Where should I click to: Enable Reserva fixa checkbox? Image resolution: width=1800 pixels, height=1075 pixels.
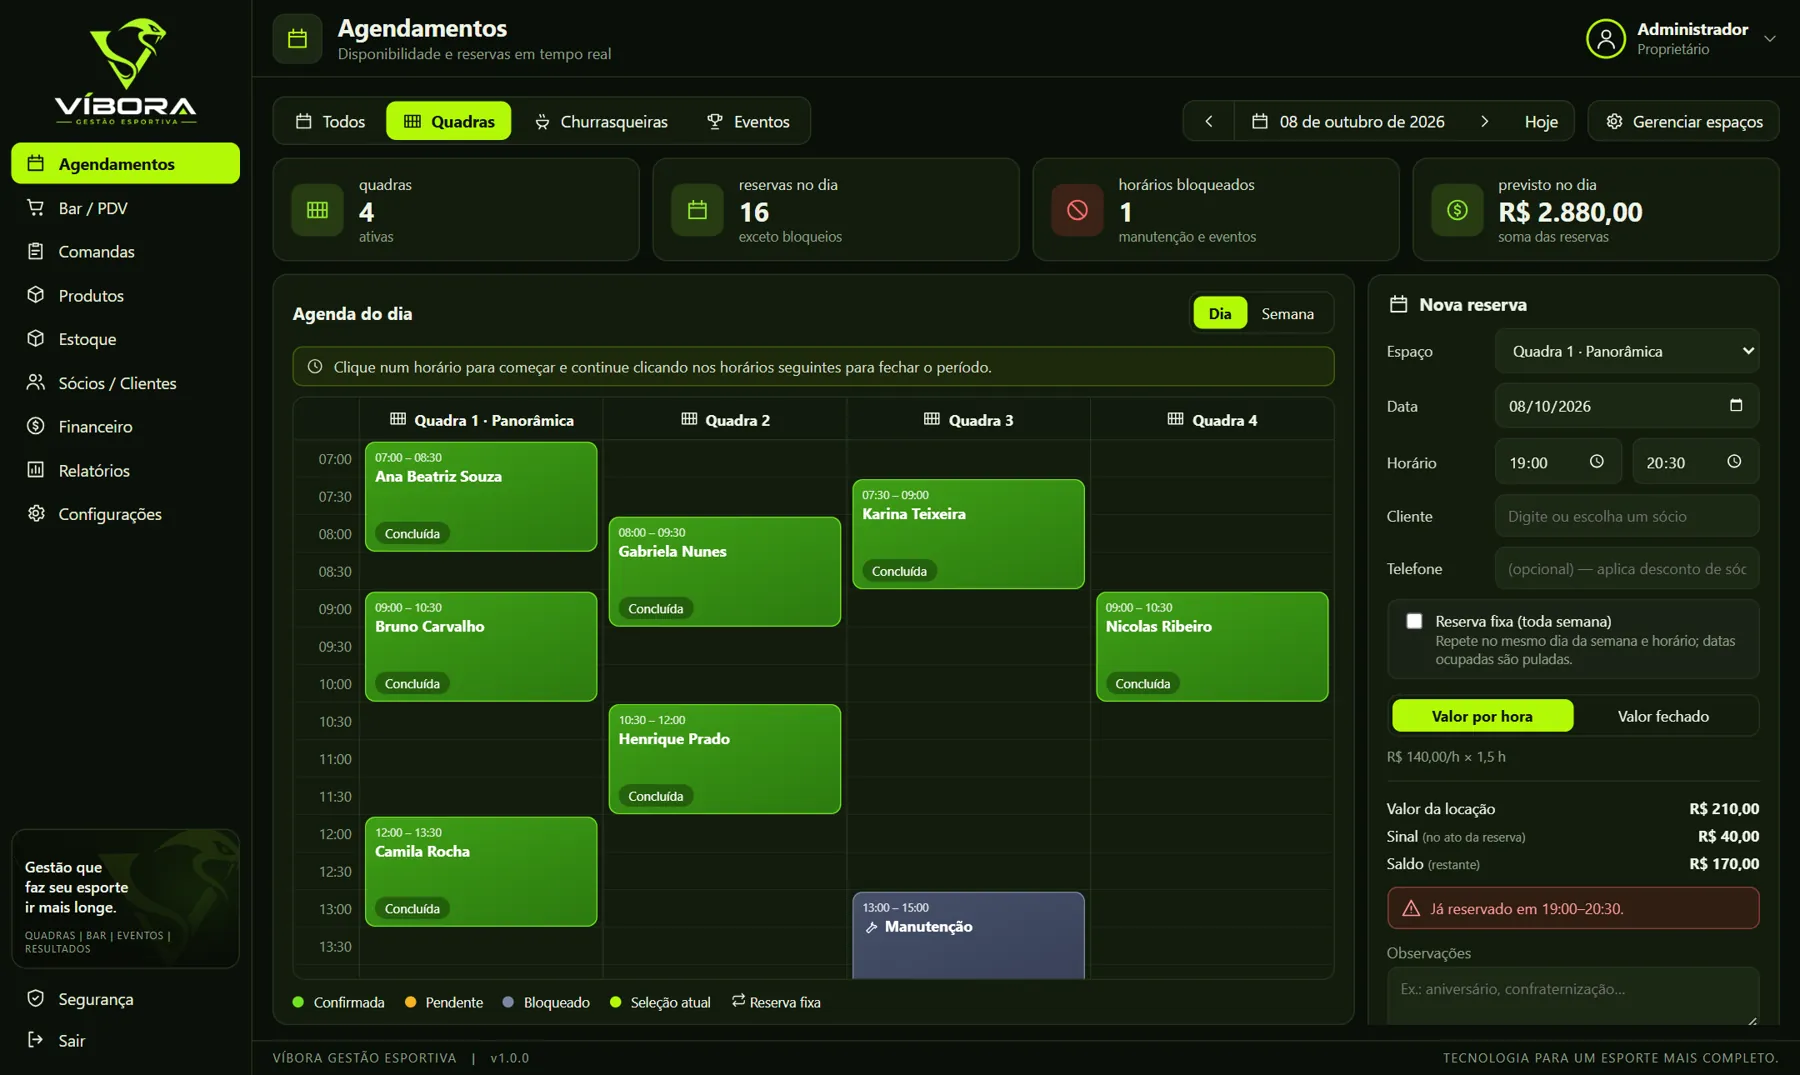tap(1414, 621)
